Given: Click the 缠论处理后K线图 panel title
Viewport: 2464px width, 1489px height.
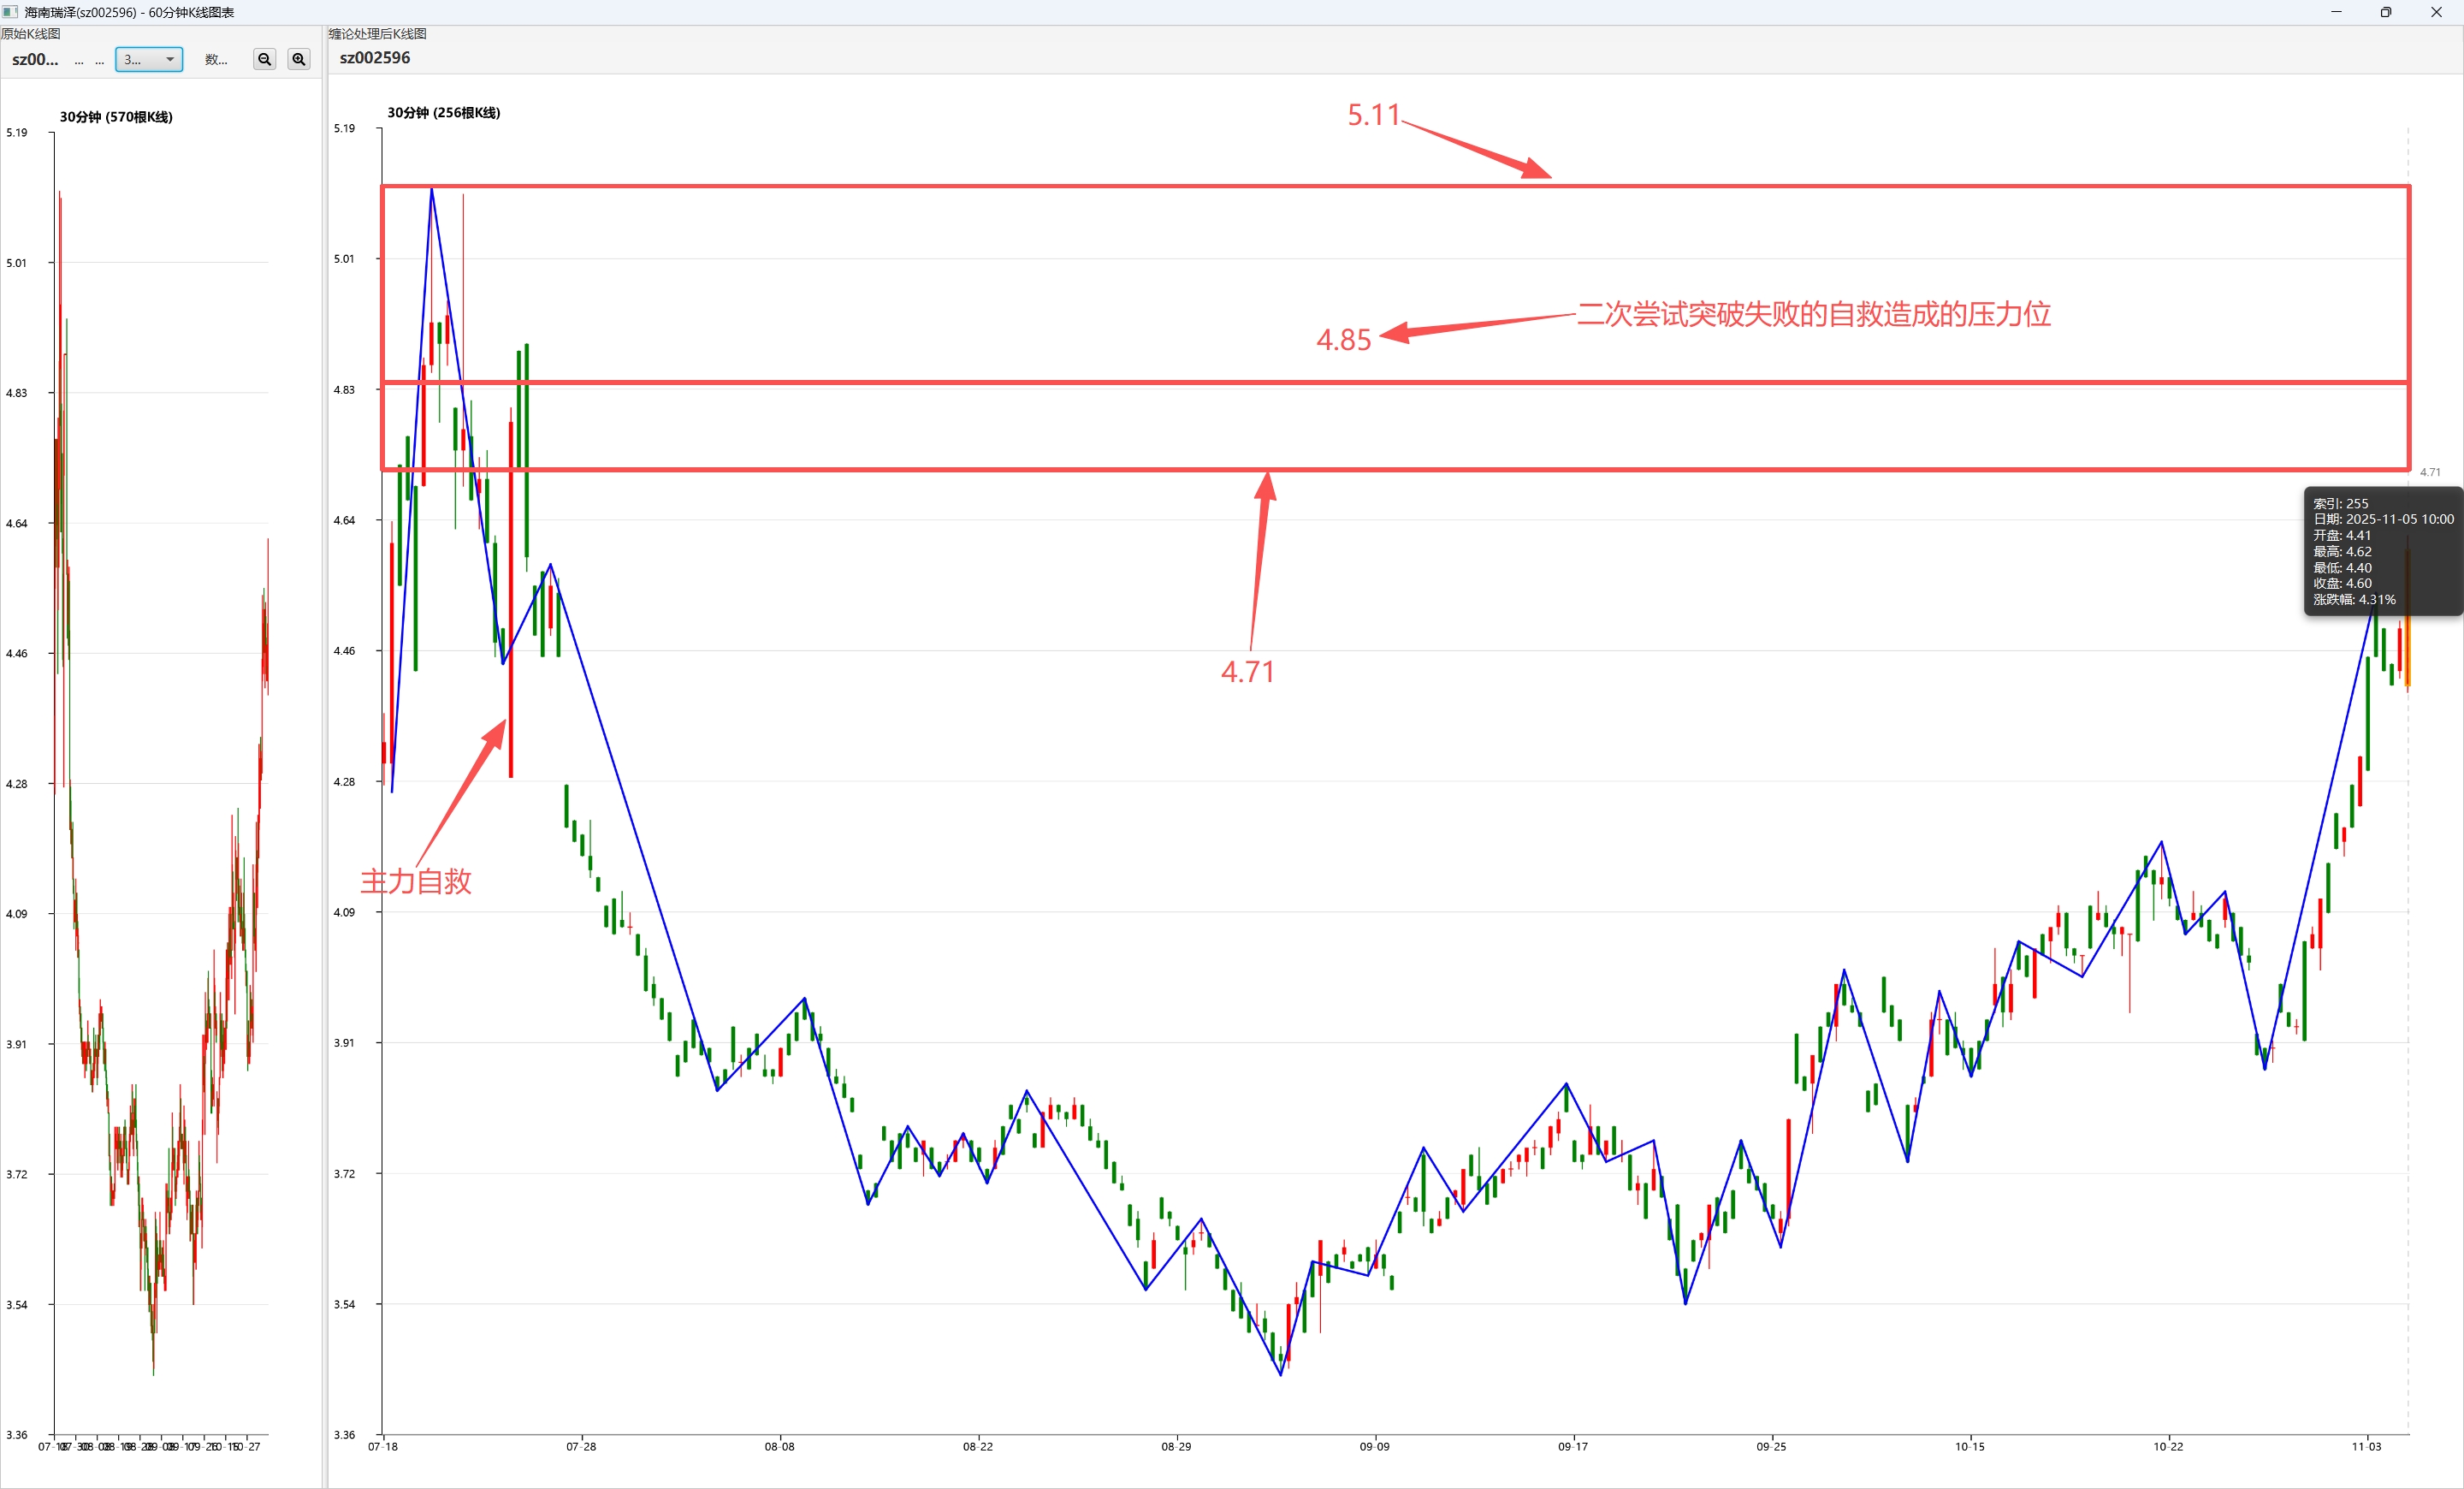Looking at the screenshot, I should [x=378, y=34].
